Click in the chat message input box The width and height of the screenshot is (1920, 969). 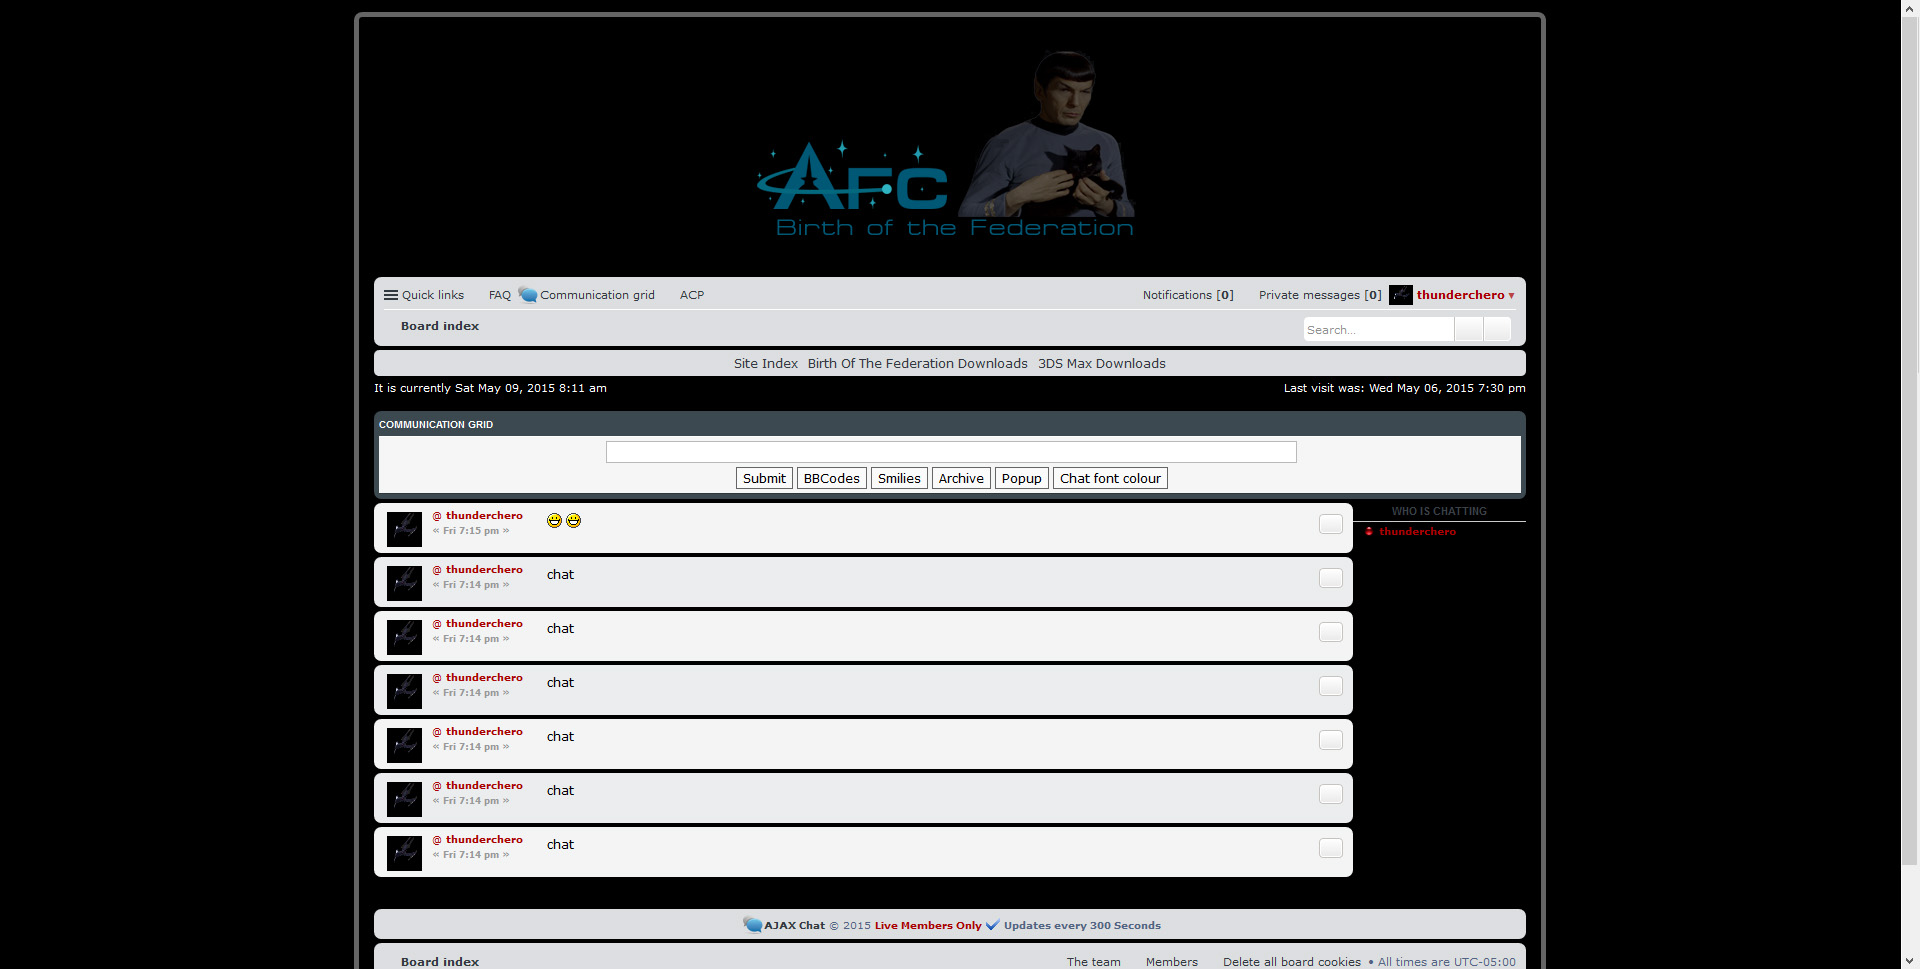click(951, 452)
